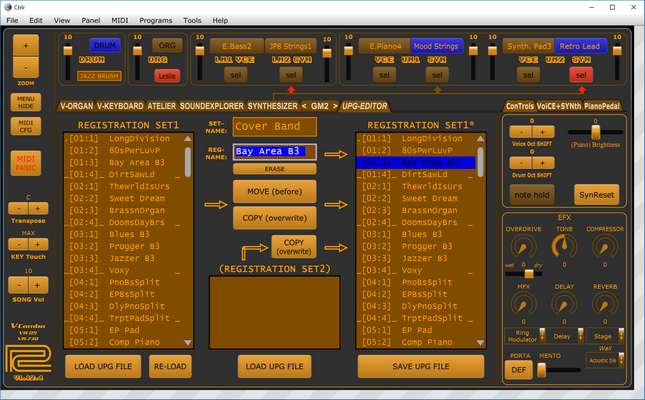Image resolution: width=645 pixels, height=400 pixels.
Task: Click the OVERDRIVE knob
Action: pyautogui.click(x=523, y=247)
